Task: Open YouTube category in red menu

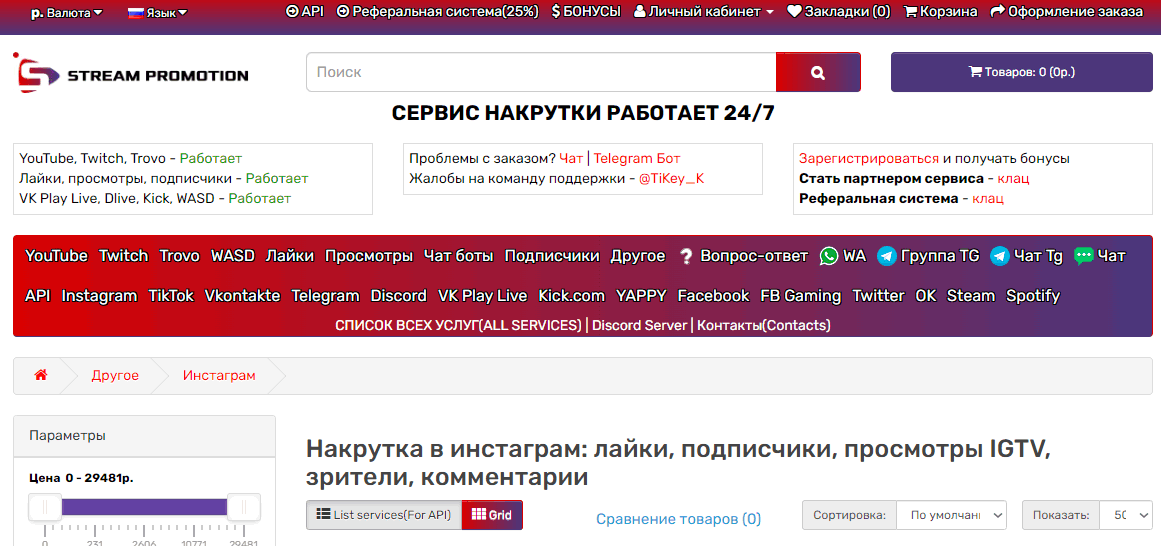Action: click(x=56, y=256)
